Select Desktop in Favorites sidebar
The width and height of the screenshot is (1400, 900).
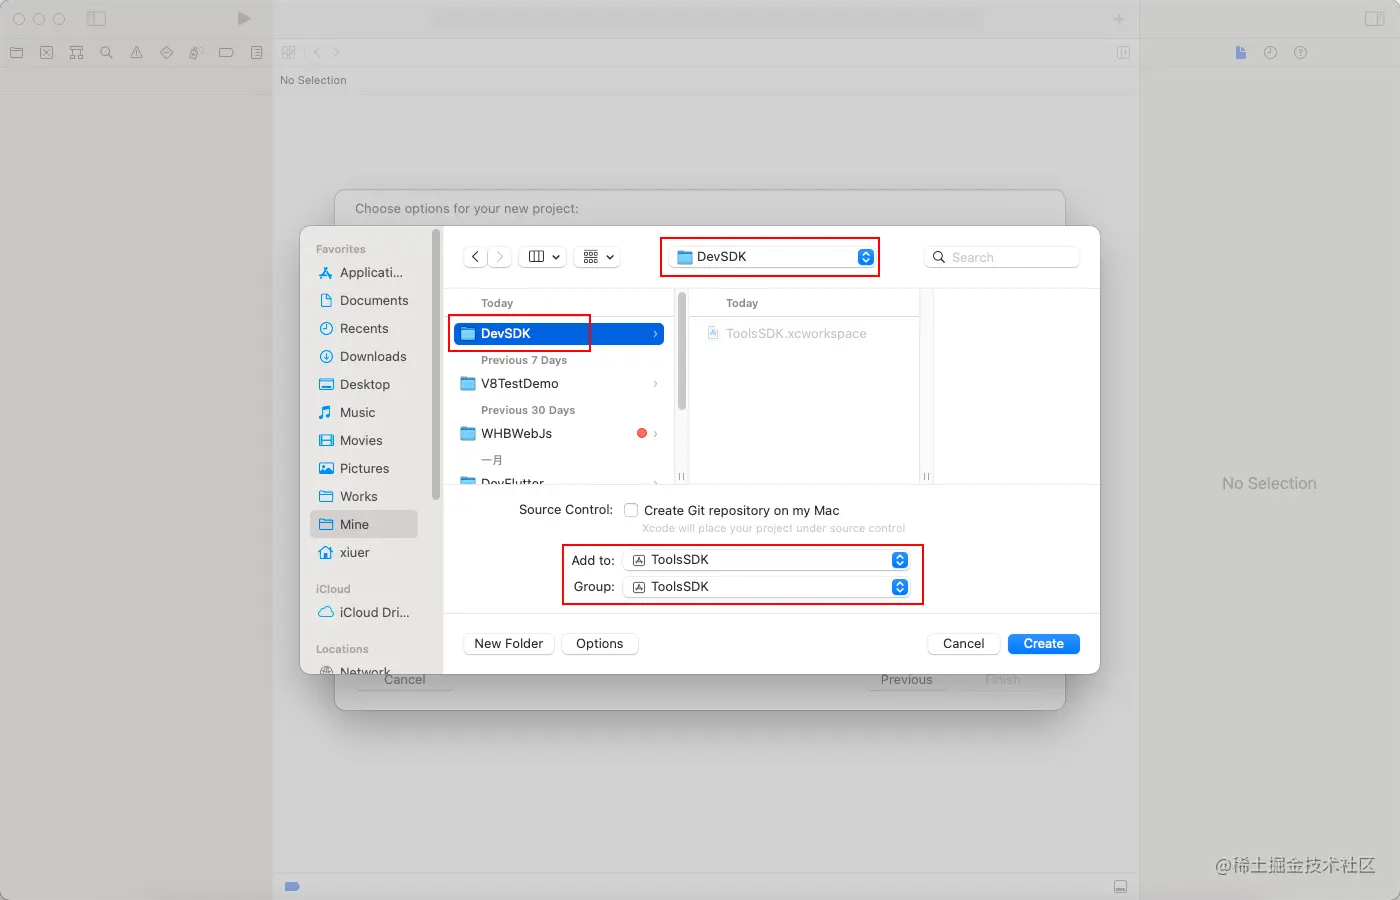click(363, 385)
